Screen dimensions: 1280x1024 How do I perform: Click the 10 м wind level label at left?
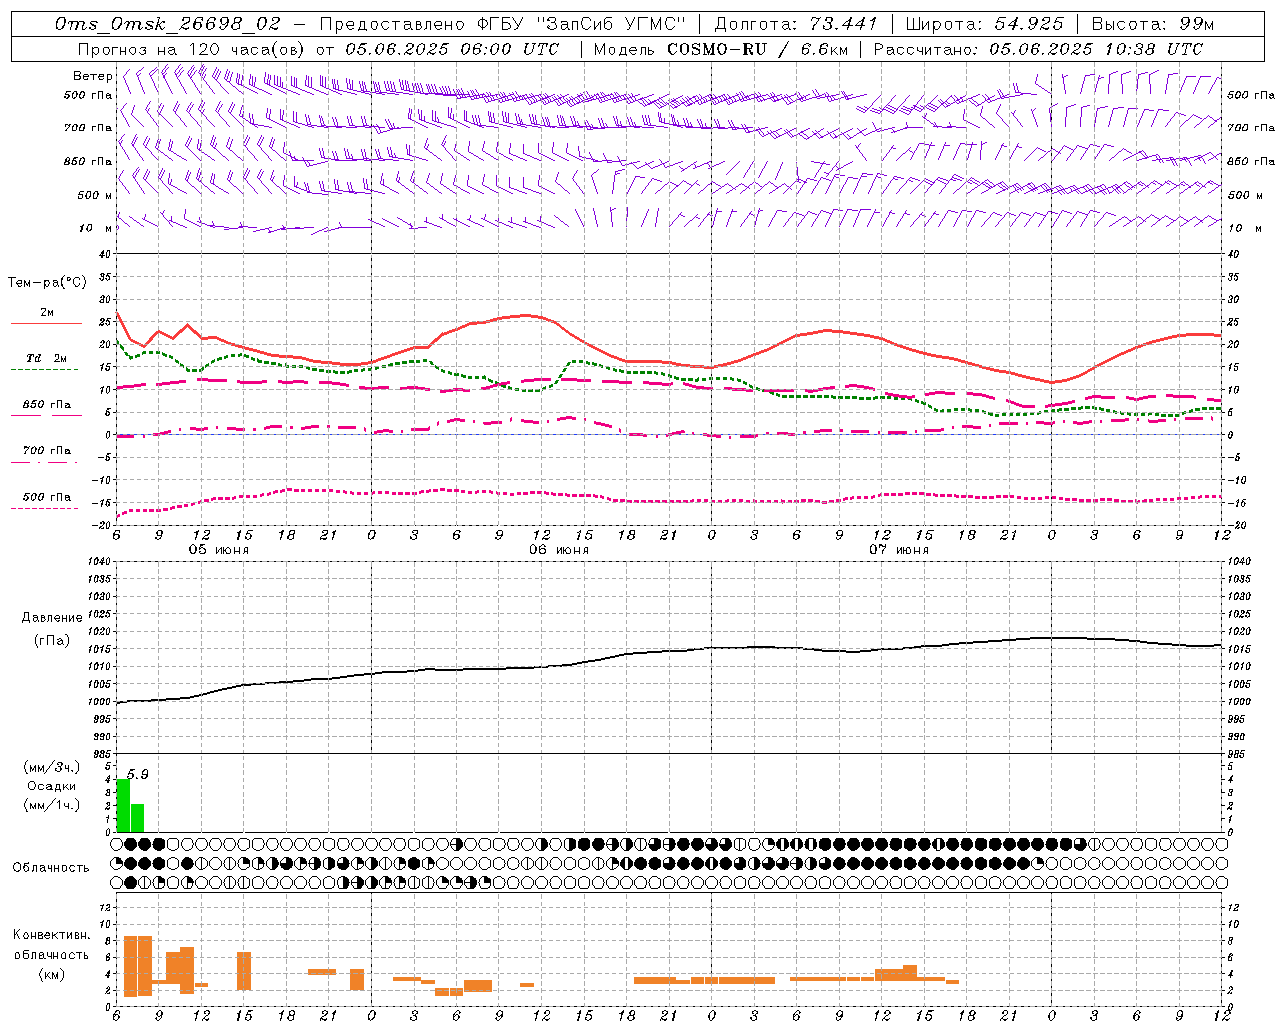(x=96, y=228)
